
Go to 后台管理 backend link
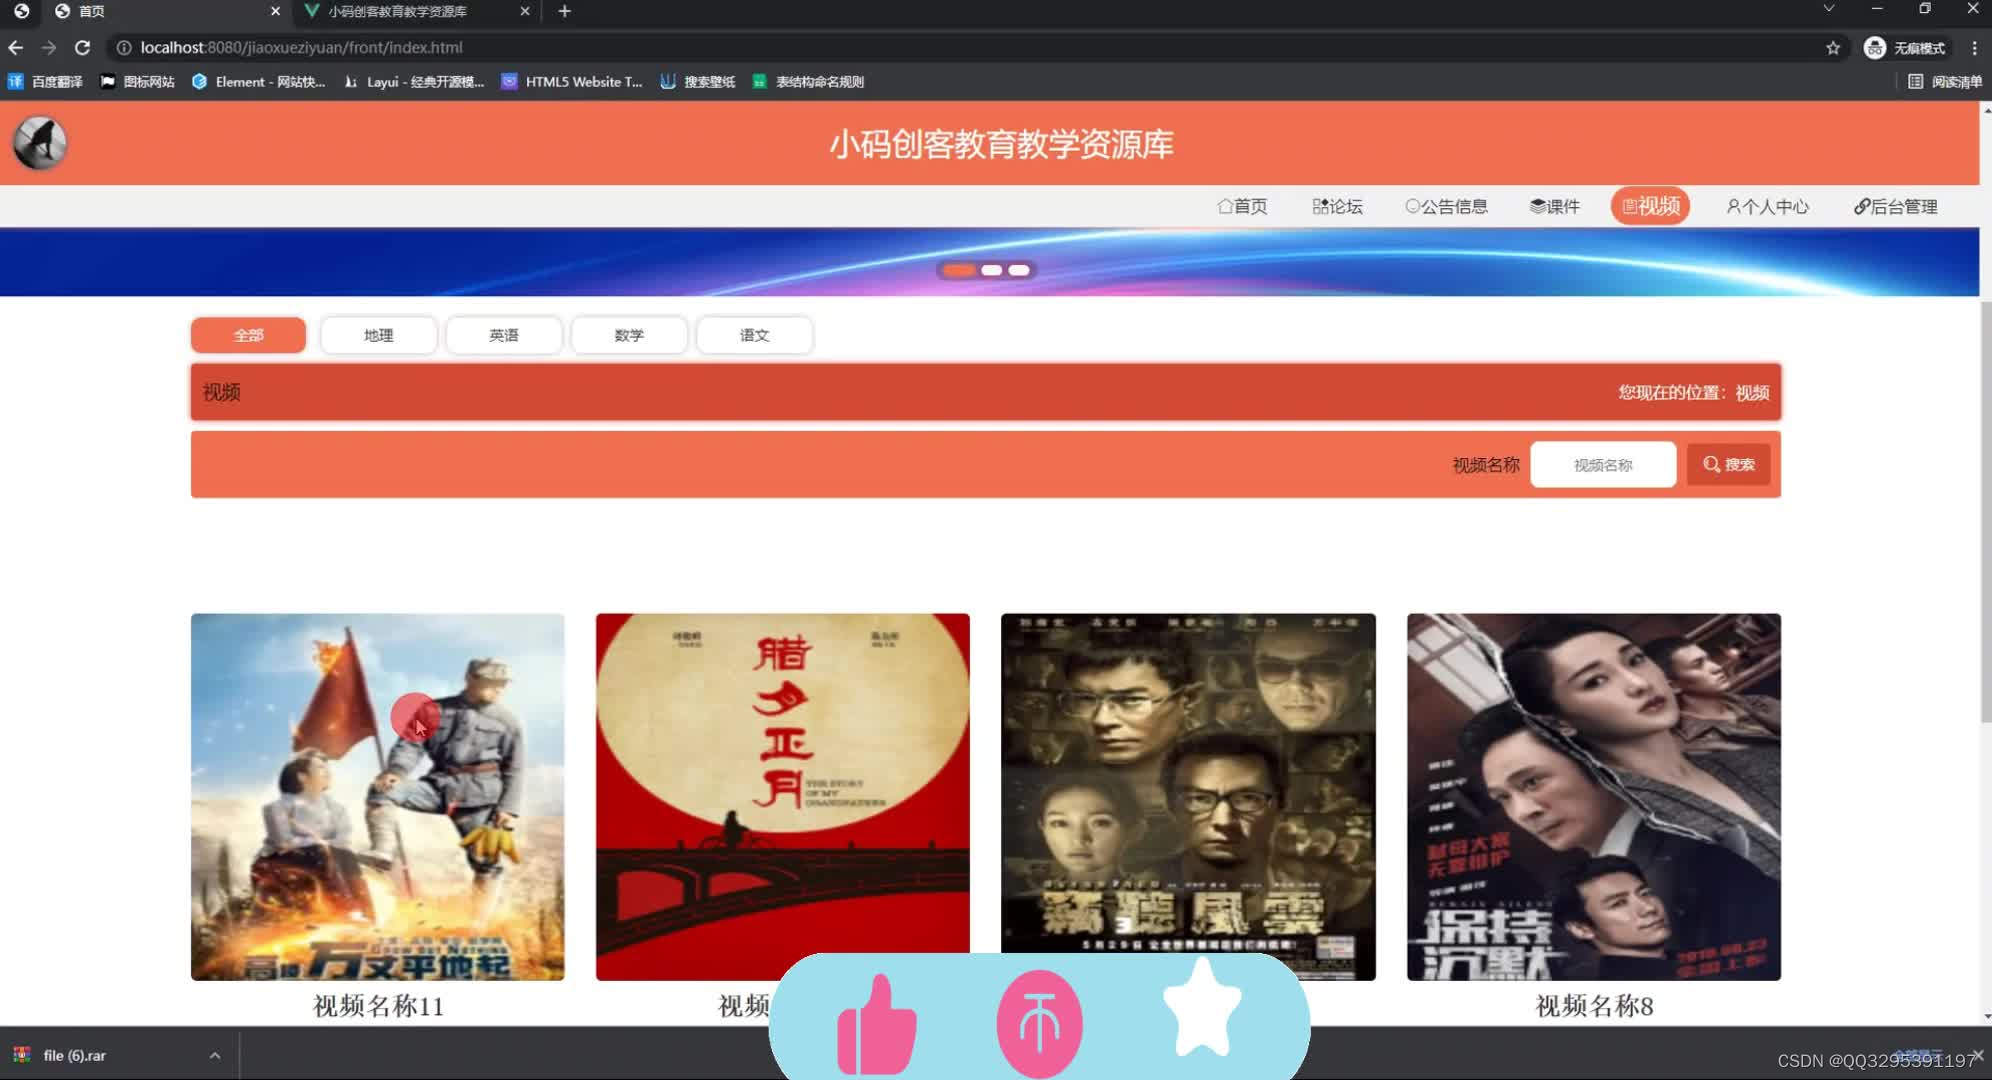pos(1895,206)
